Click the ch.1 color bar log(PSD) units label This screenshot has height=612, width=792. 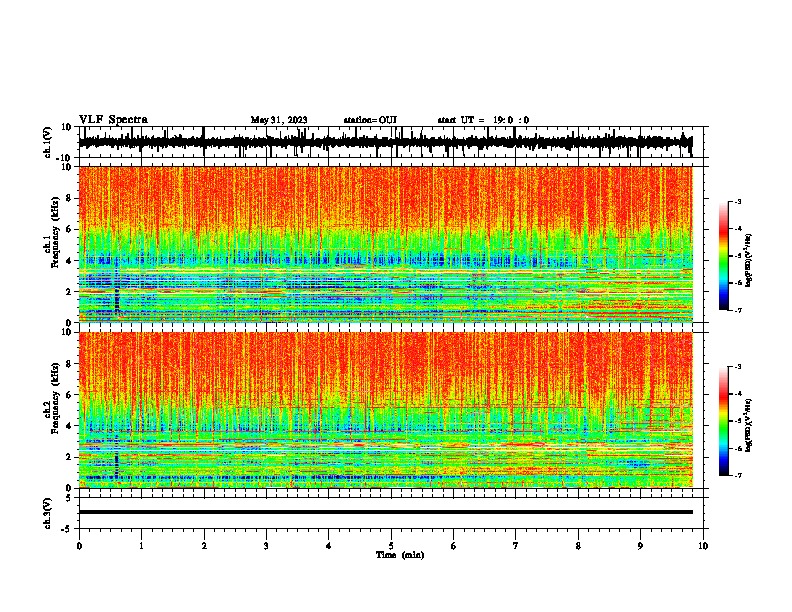(x=749, y=261)
